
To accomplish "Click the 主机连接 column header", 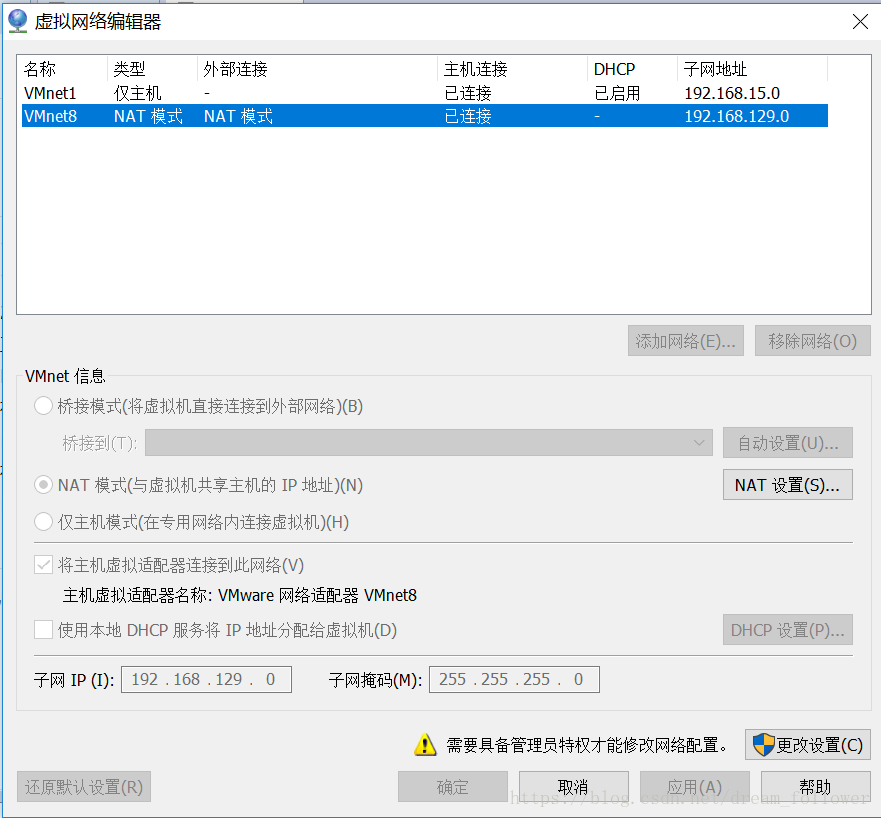I will pyautogui.click(x=476, y=69).
